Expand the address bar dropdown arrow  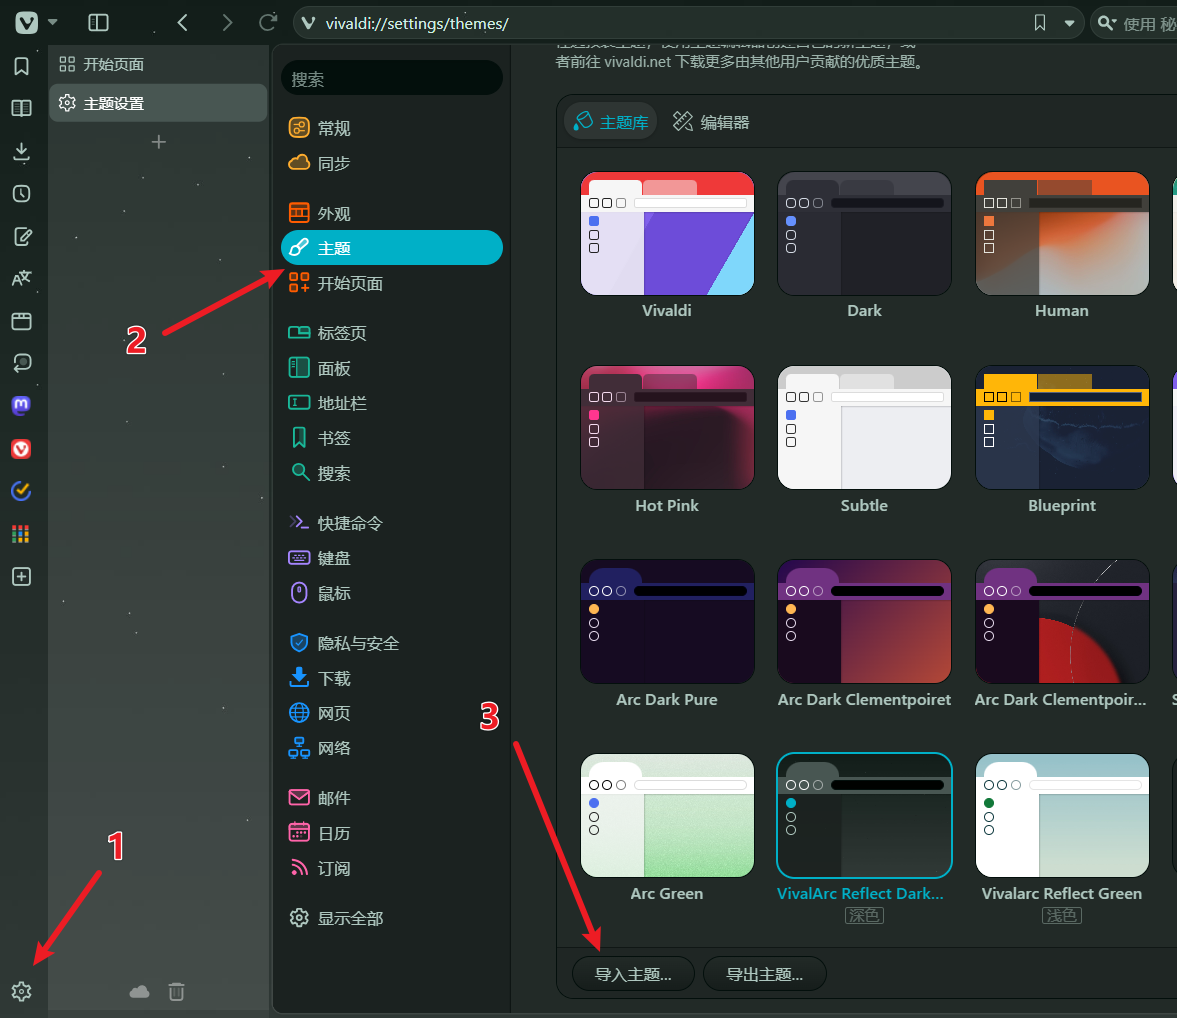1069,23
